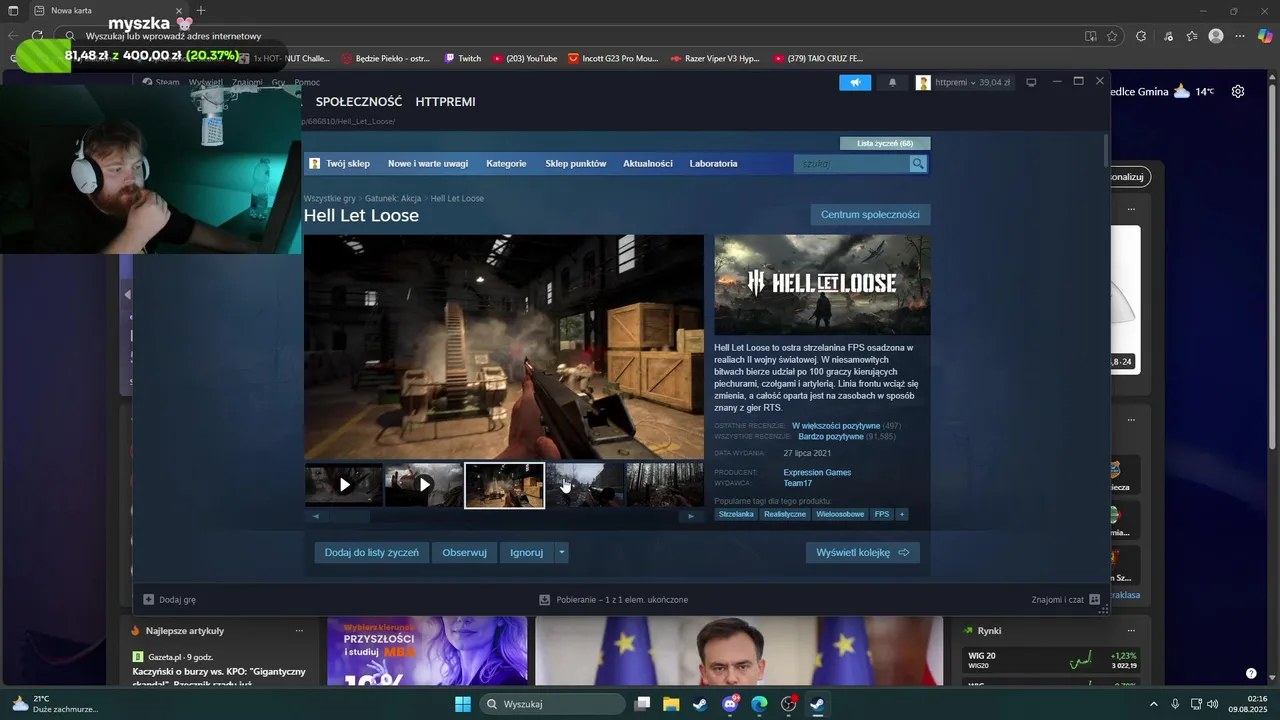Click the Hell Let Loose header capsule image

822,285
